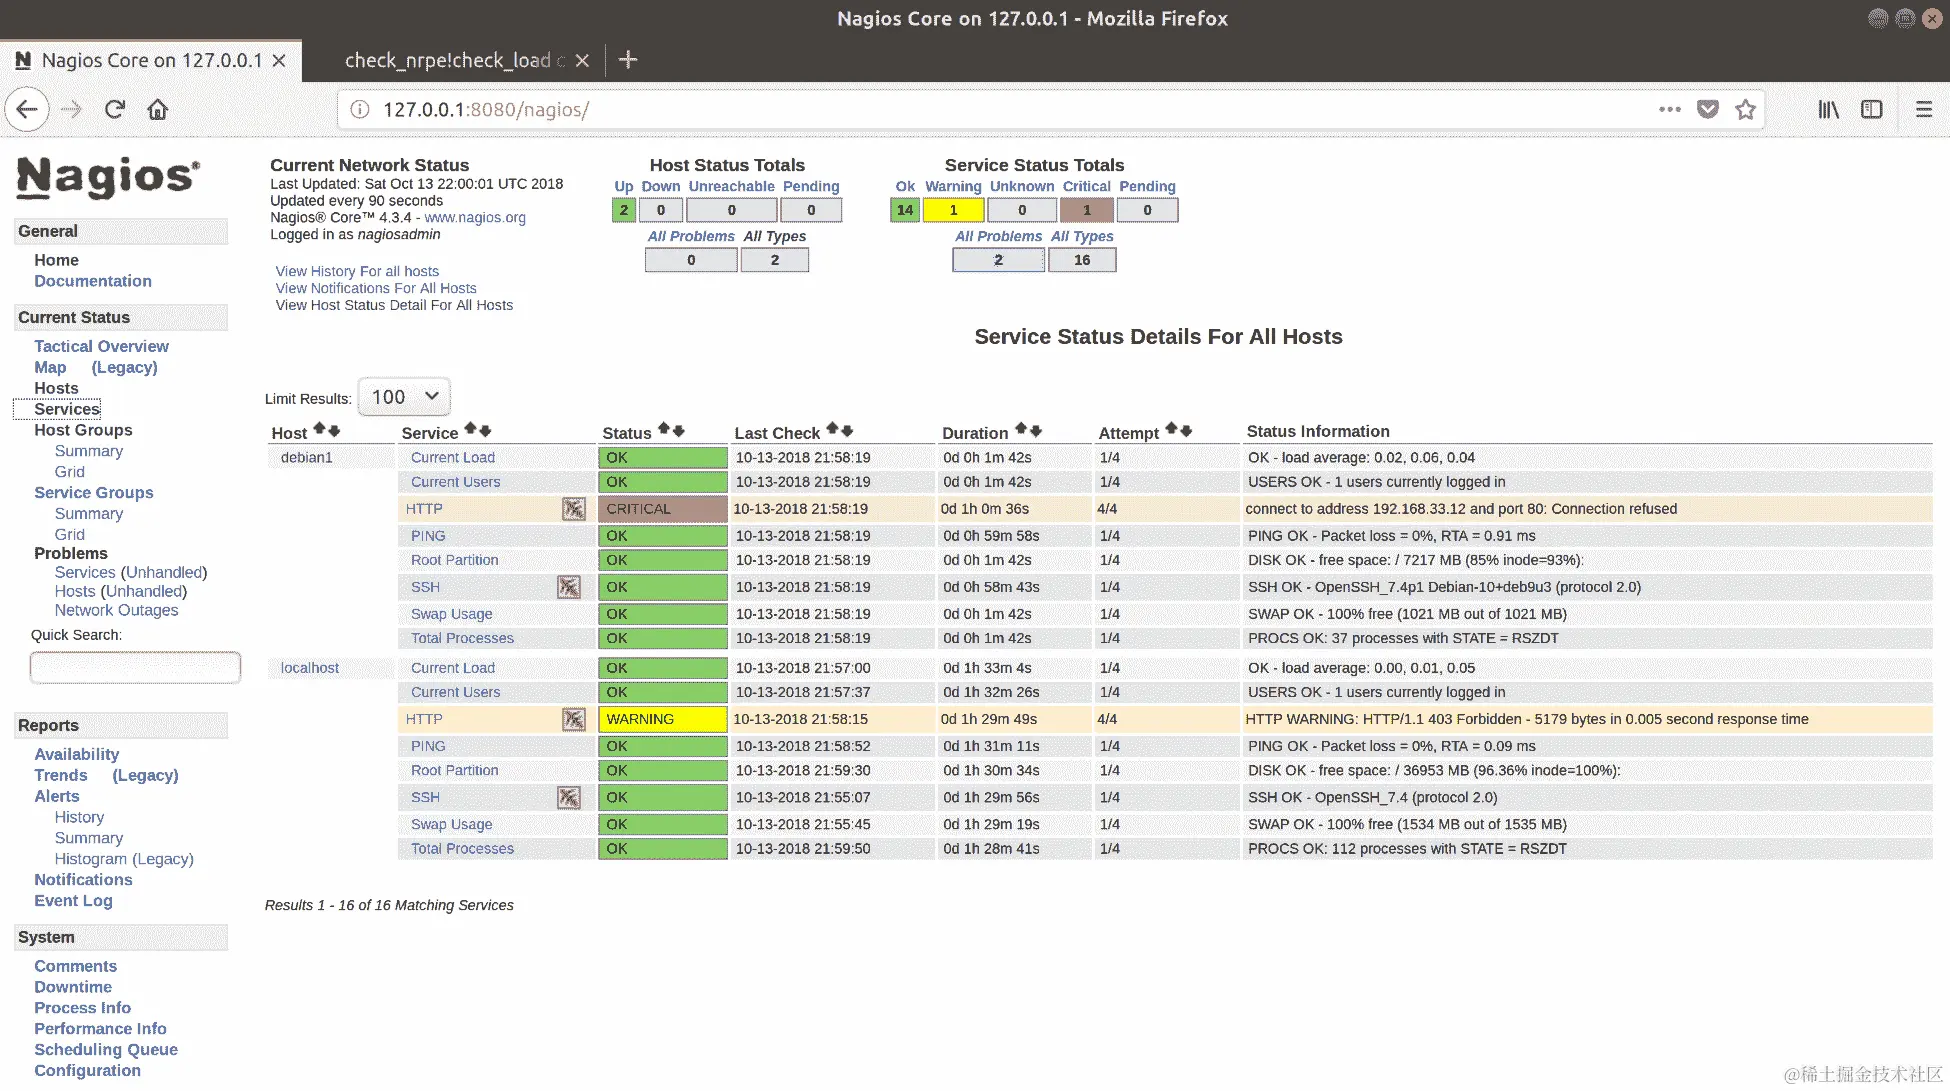Open www.nagios.org link
Viewport: 1950px width, 1091px height.
click(x=474, y=217)
